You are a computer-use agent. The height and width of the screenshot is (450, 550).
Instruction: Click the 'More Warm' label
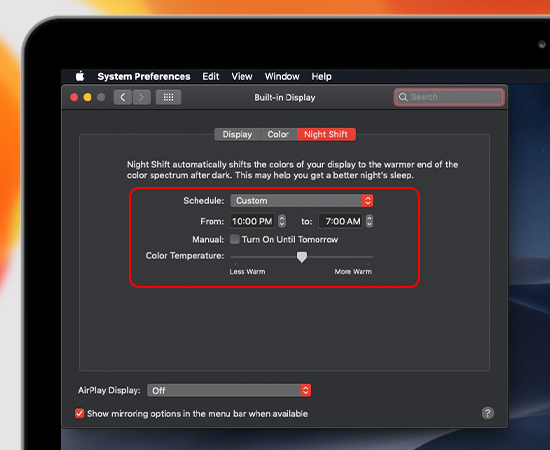(353, 271)
